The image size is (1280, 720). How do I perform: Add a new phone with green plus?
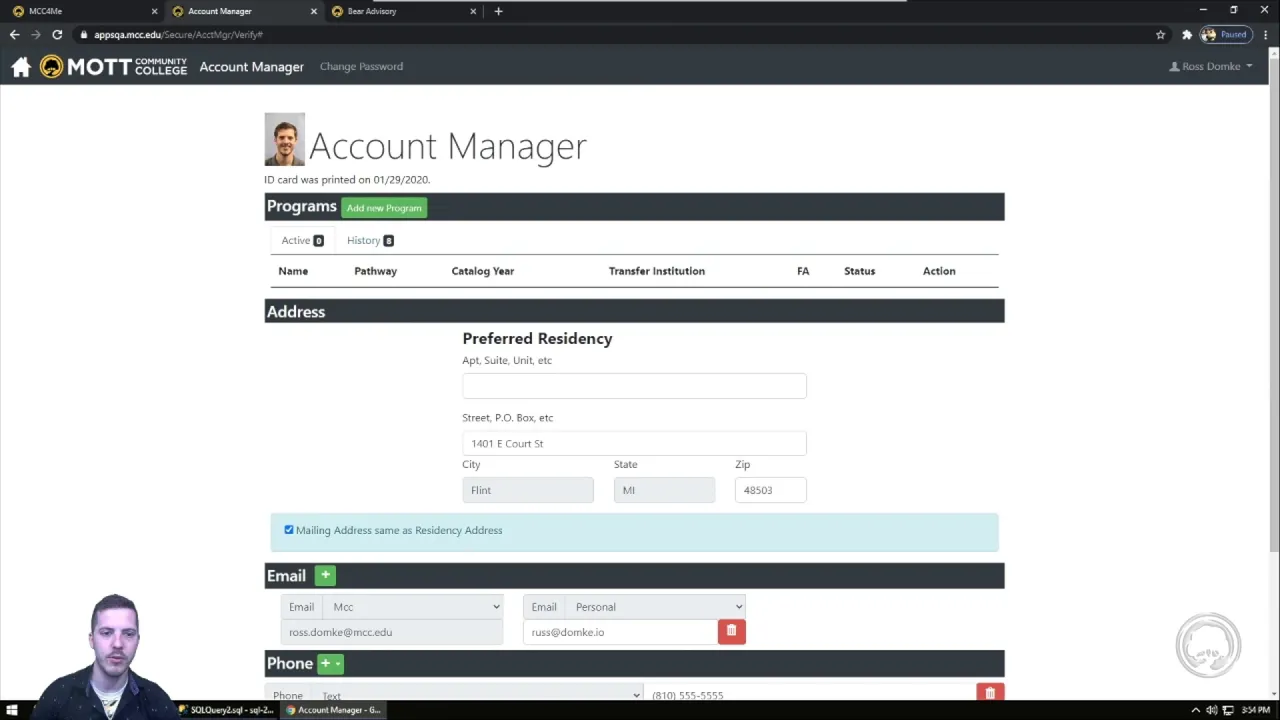tap(330, 663)
